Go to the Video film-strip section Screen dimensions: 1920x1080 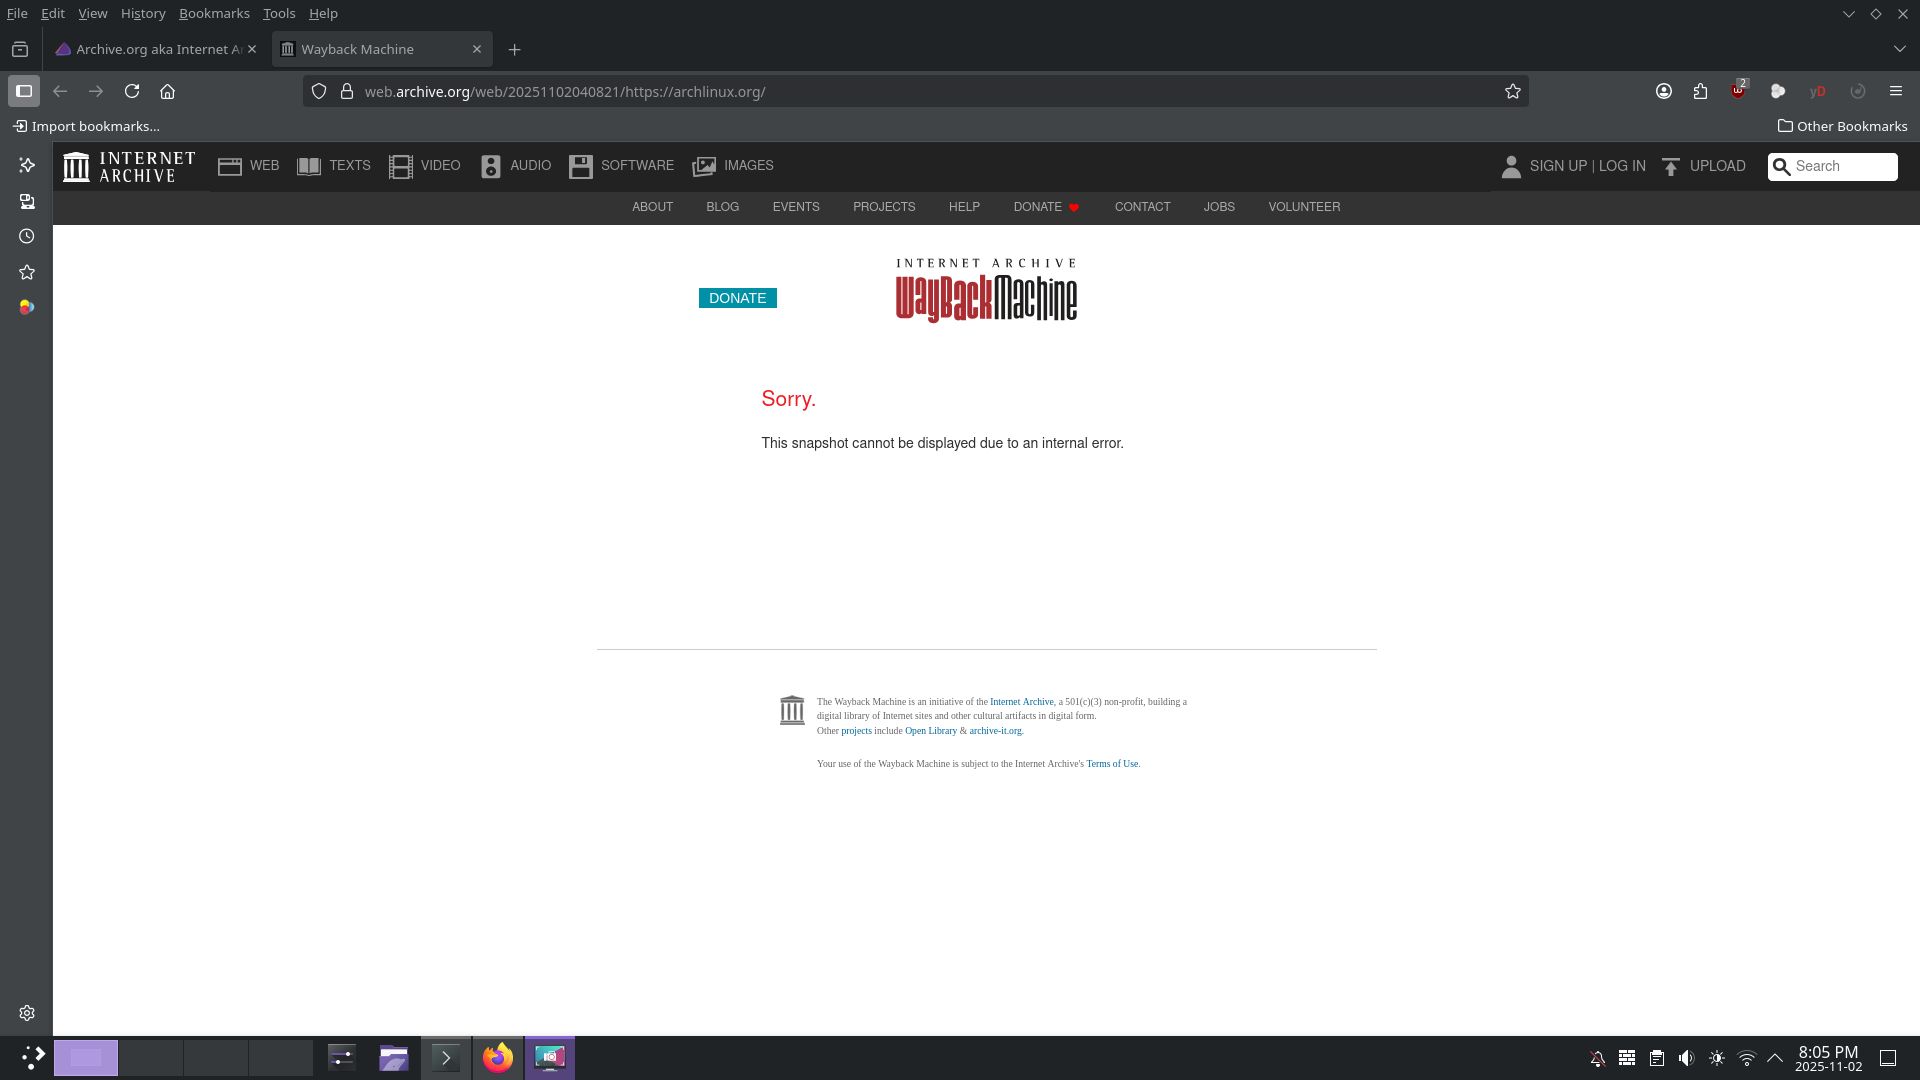pos(425,166)
